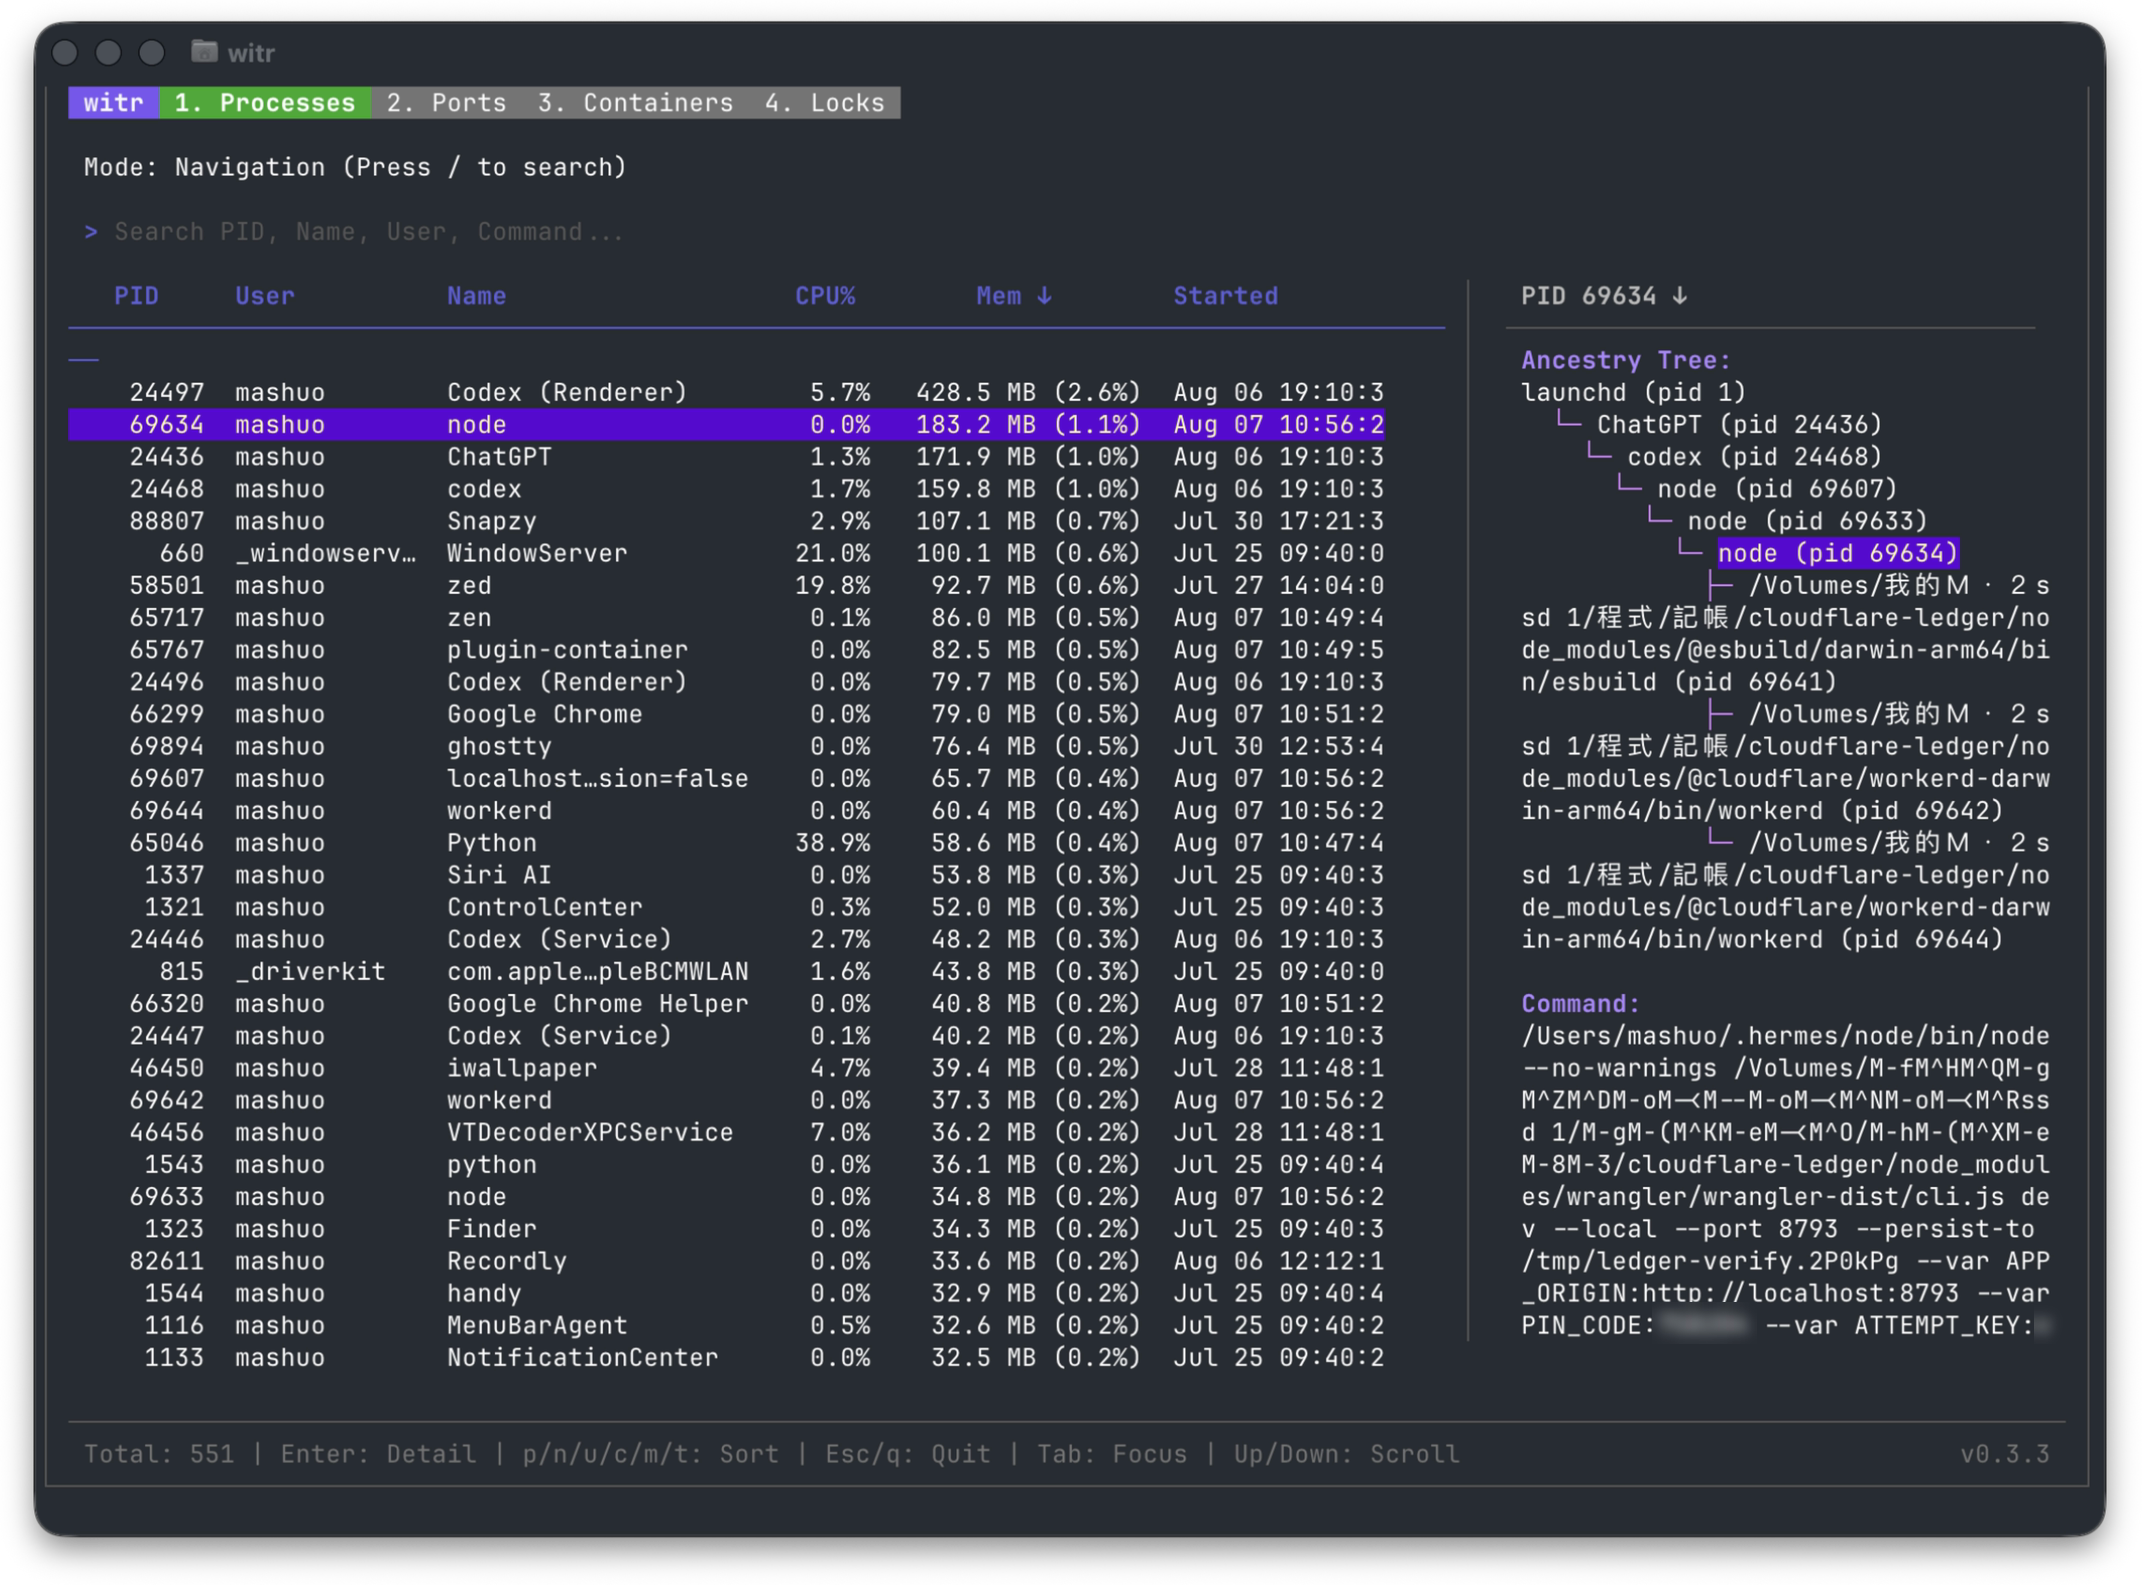Viewport: 2142px width, 1585px height.
Task: Select the MenuBarAgent process row
Action: click(726, 1326)
